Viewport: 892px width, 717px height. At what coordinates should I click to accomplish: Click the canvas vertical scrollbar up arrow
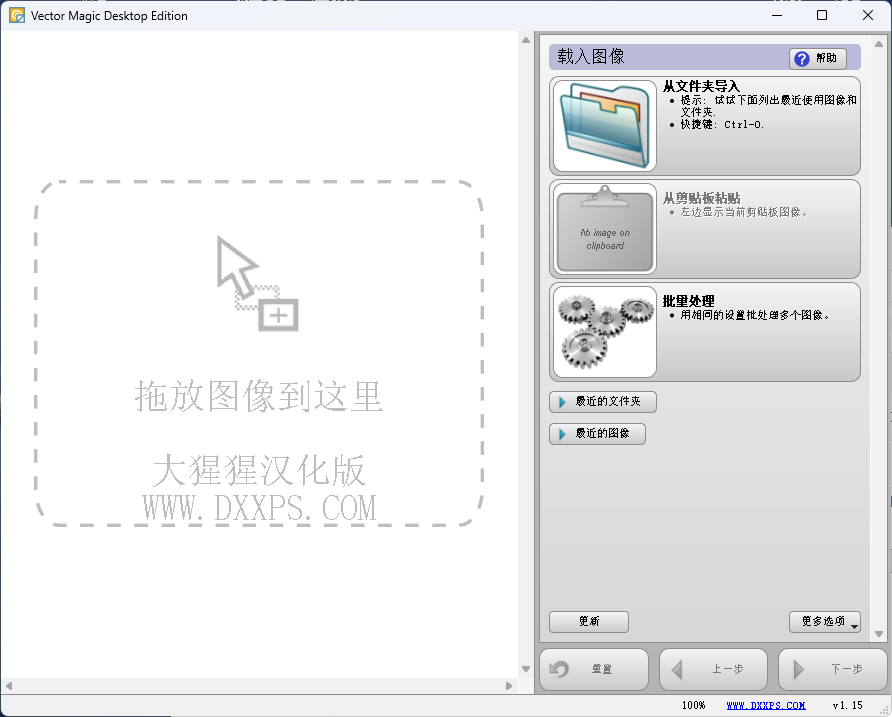(x=526, y=40)
